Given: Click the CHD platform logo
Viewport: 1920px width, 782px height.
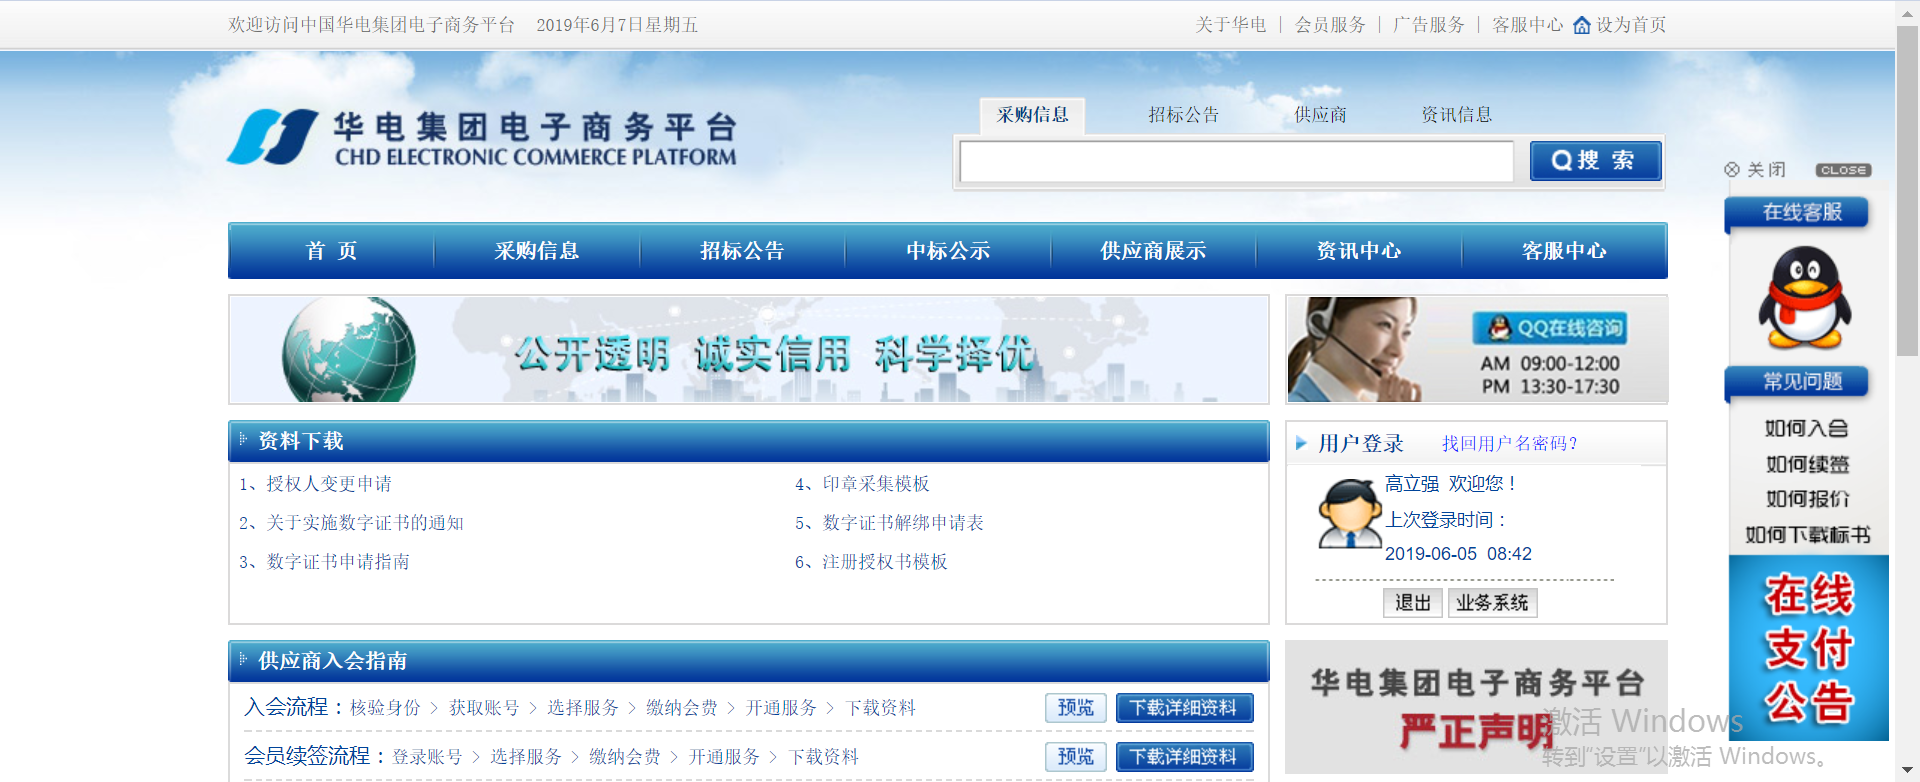Looking at the screenshot, I should 272,137.
